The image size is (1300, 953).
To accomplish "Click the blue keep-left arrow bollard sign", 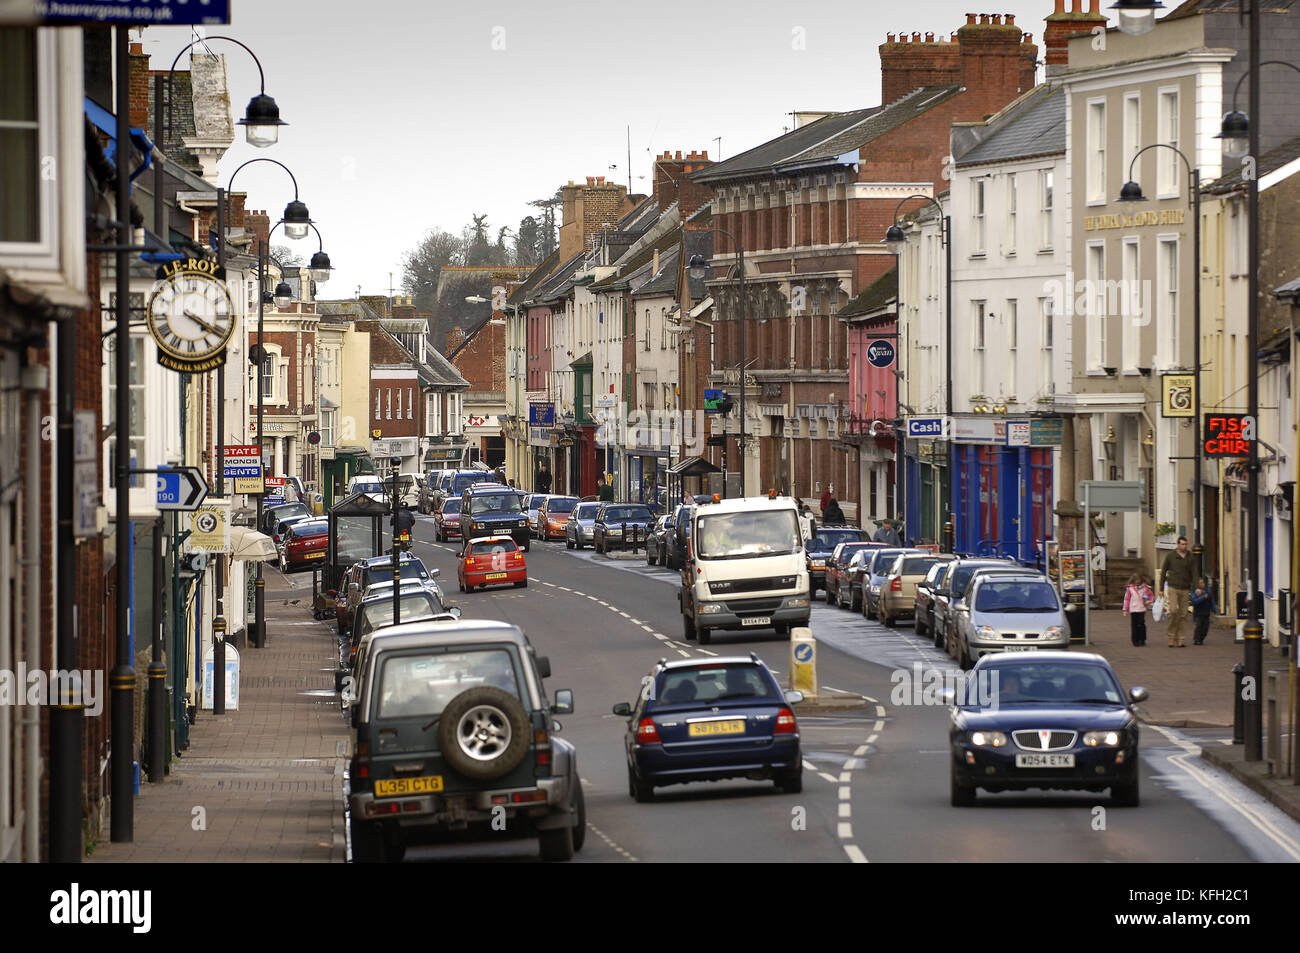I will click(x=803, y=652).
